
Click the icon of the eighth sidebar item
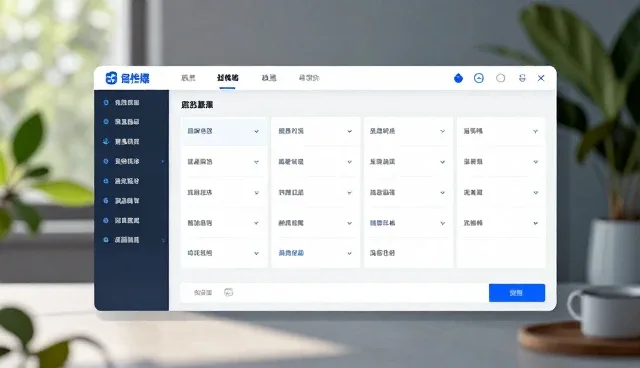(106, 240)
